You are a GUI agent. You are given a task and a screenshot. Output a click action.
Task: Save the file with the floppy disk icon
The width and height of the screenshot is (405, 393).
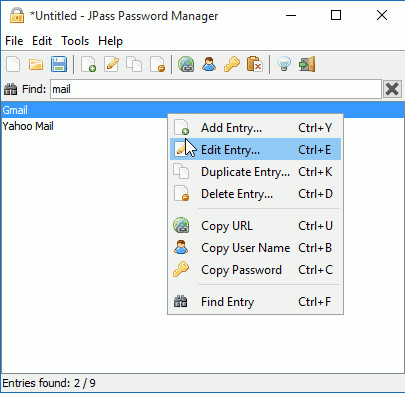[x=59, y=64]
